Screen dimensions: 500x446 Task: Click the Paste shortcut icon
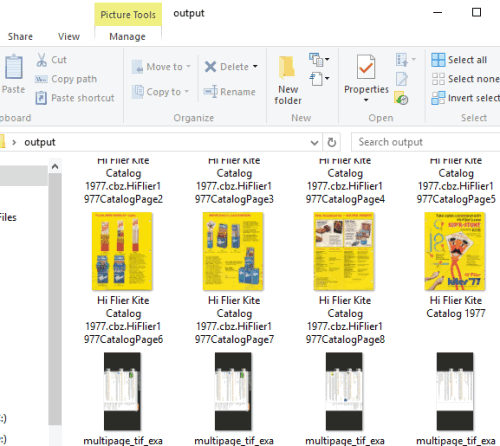point(41,98)
